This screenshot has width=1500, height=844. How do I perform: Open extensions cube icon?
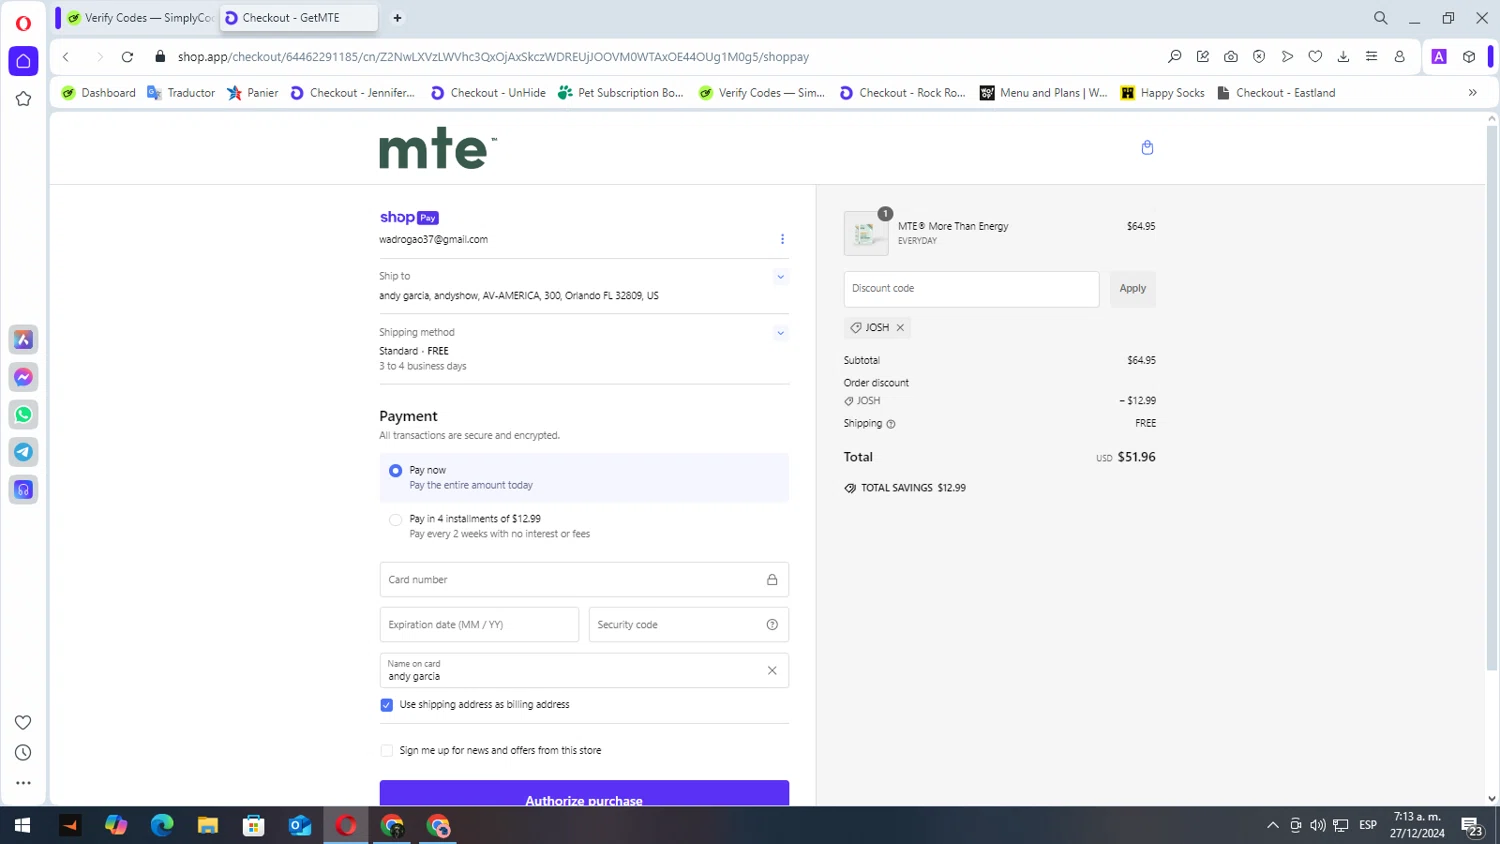coord(1469,57)
